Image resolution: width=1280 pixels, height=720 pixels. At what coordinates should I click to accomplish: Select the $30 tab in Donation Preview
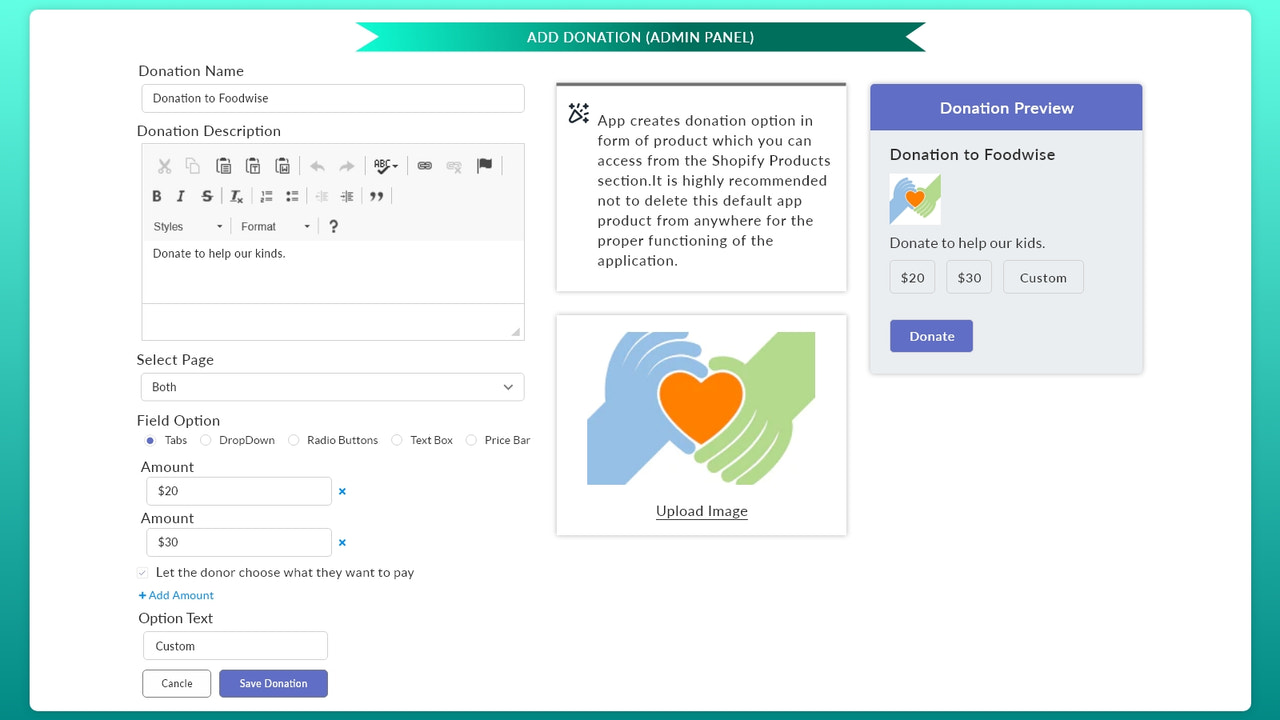tap(968, 277)
